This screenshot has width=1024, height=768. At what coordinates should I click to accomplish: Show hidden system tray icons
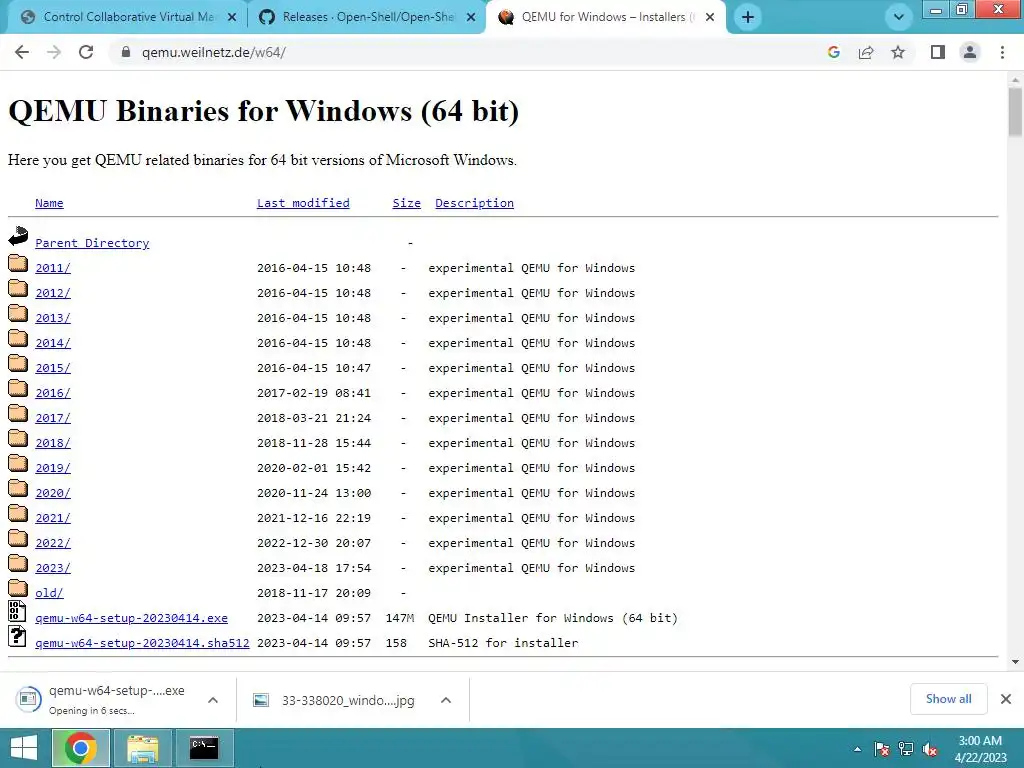(x=857, y=749)
